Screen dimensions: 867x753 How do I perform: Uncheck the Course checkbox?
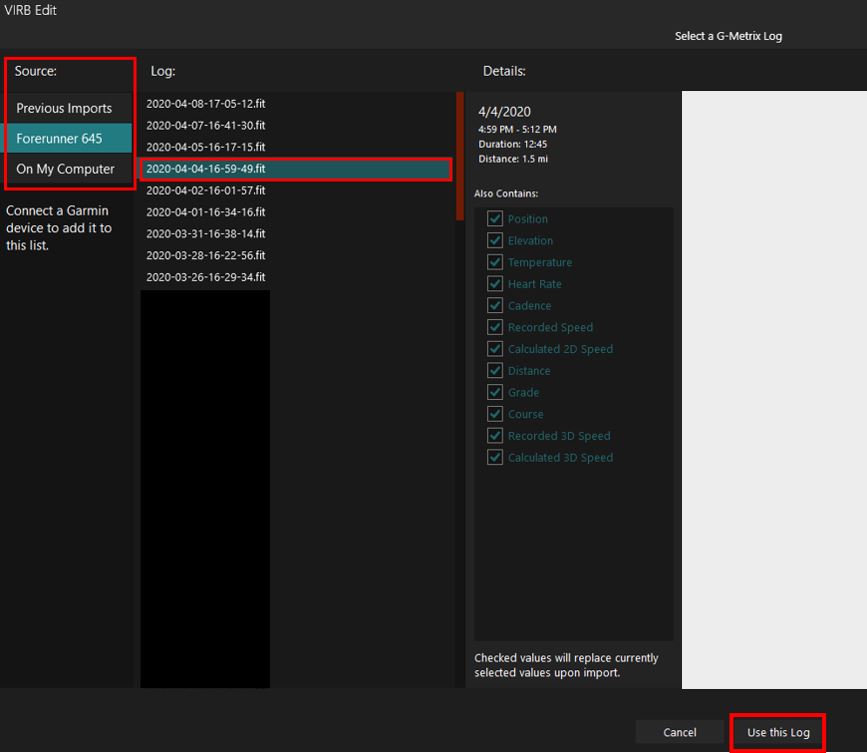(x=495, y=414)
